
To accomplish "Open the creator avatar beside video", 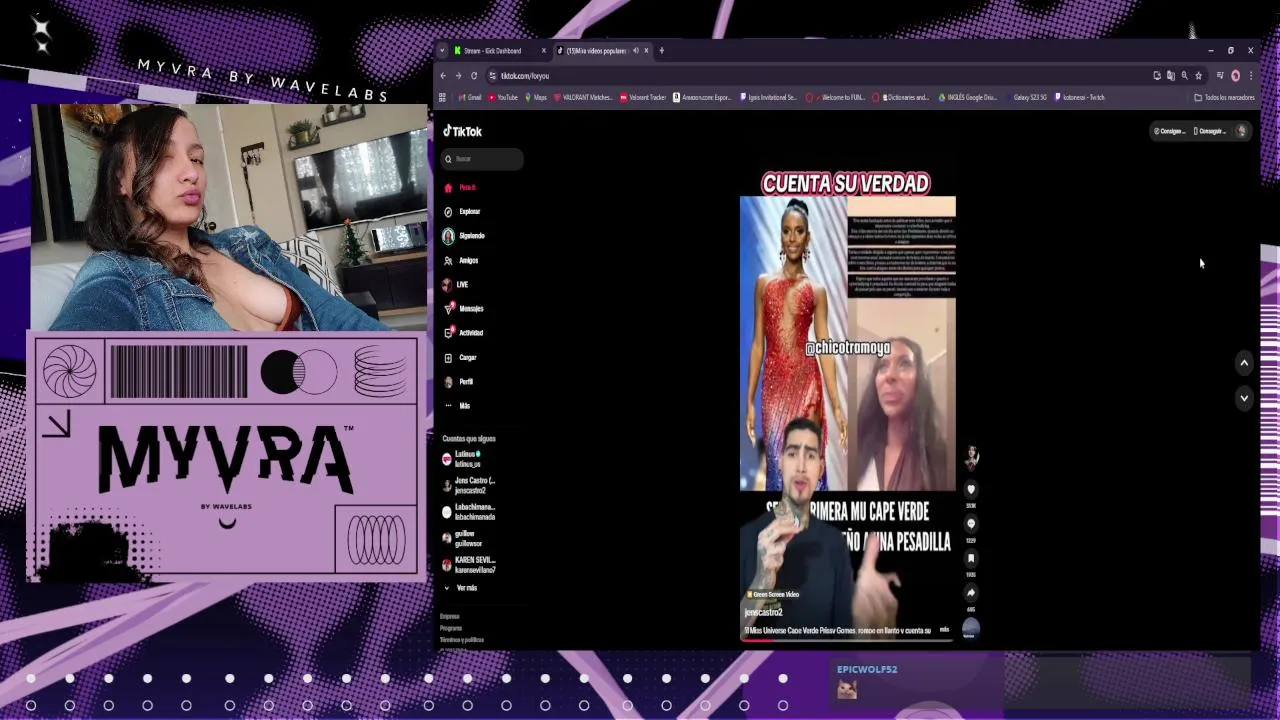I will pos(971,457).
